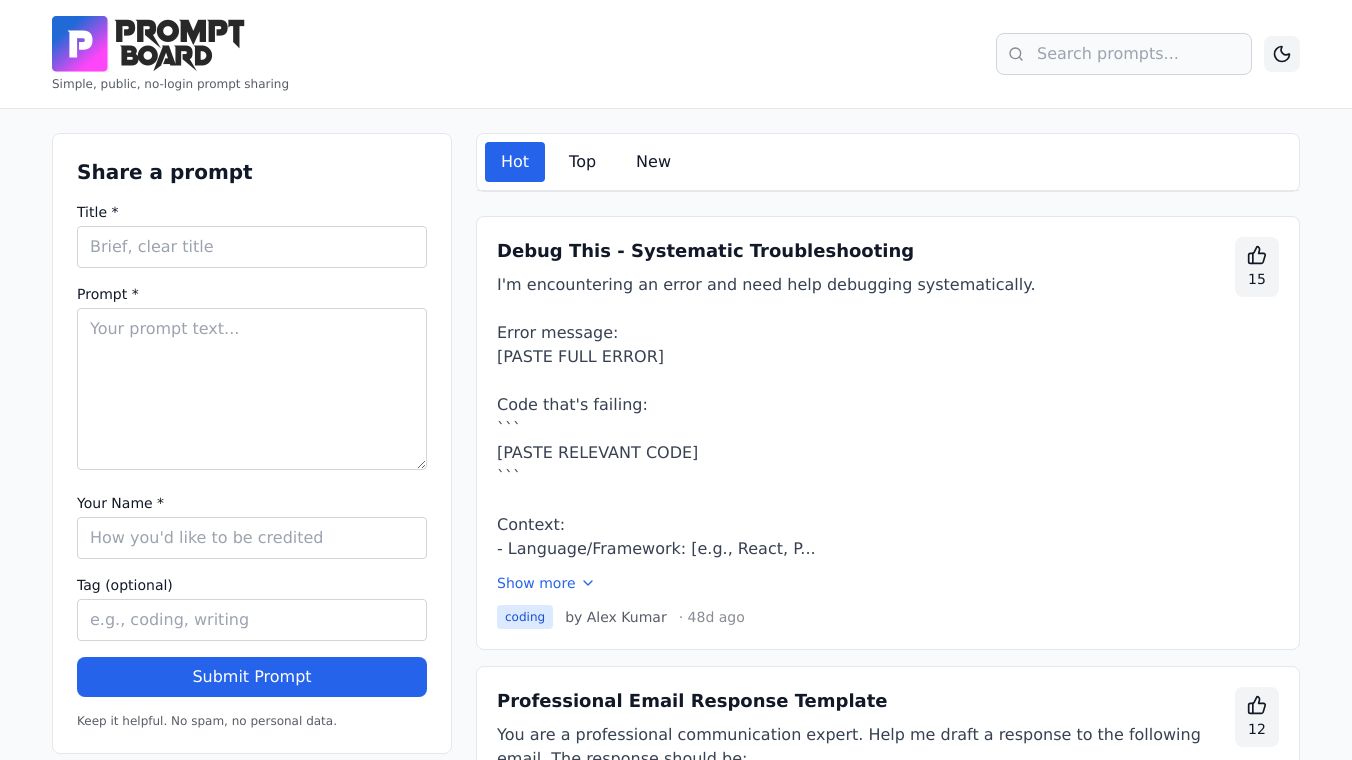The width and height of the screenshot is (1352, 760).
Task: Switch to the Top tab
Action: tap(582, 162)
